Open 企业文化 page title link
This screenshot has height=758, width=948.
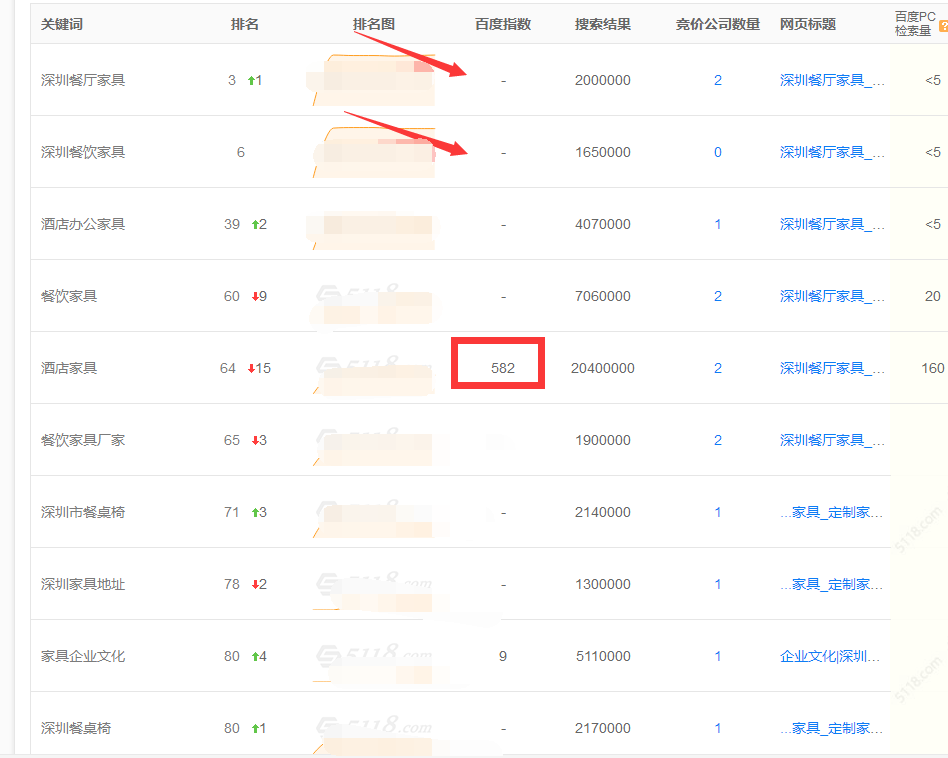click(832, 656)
